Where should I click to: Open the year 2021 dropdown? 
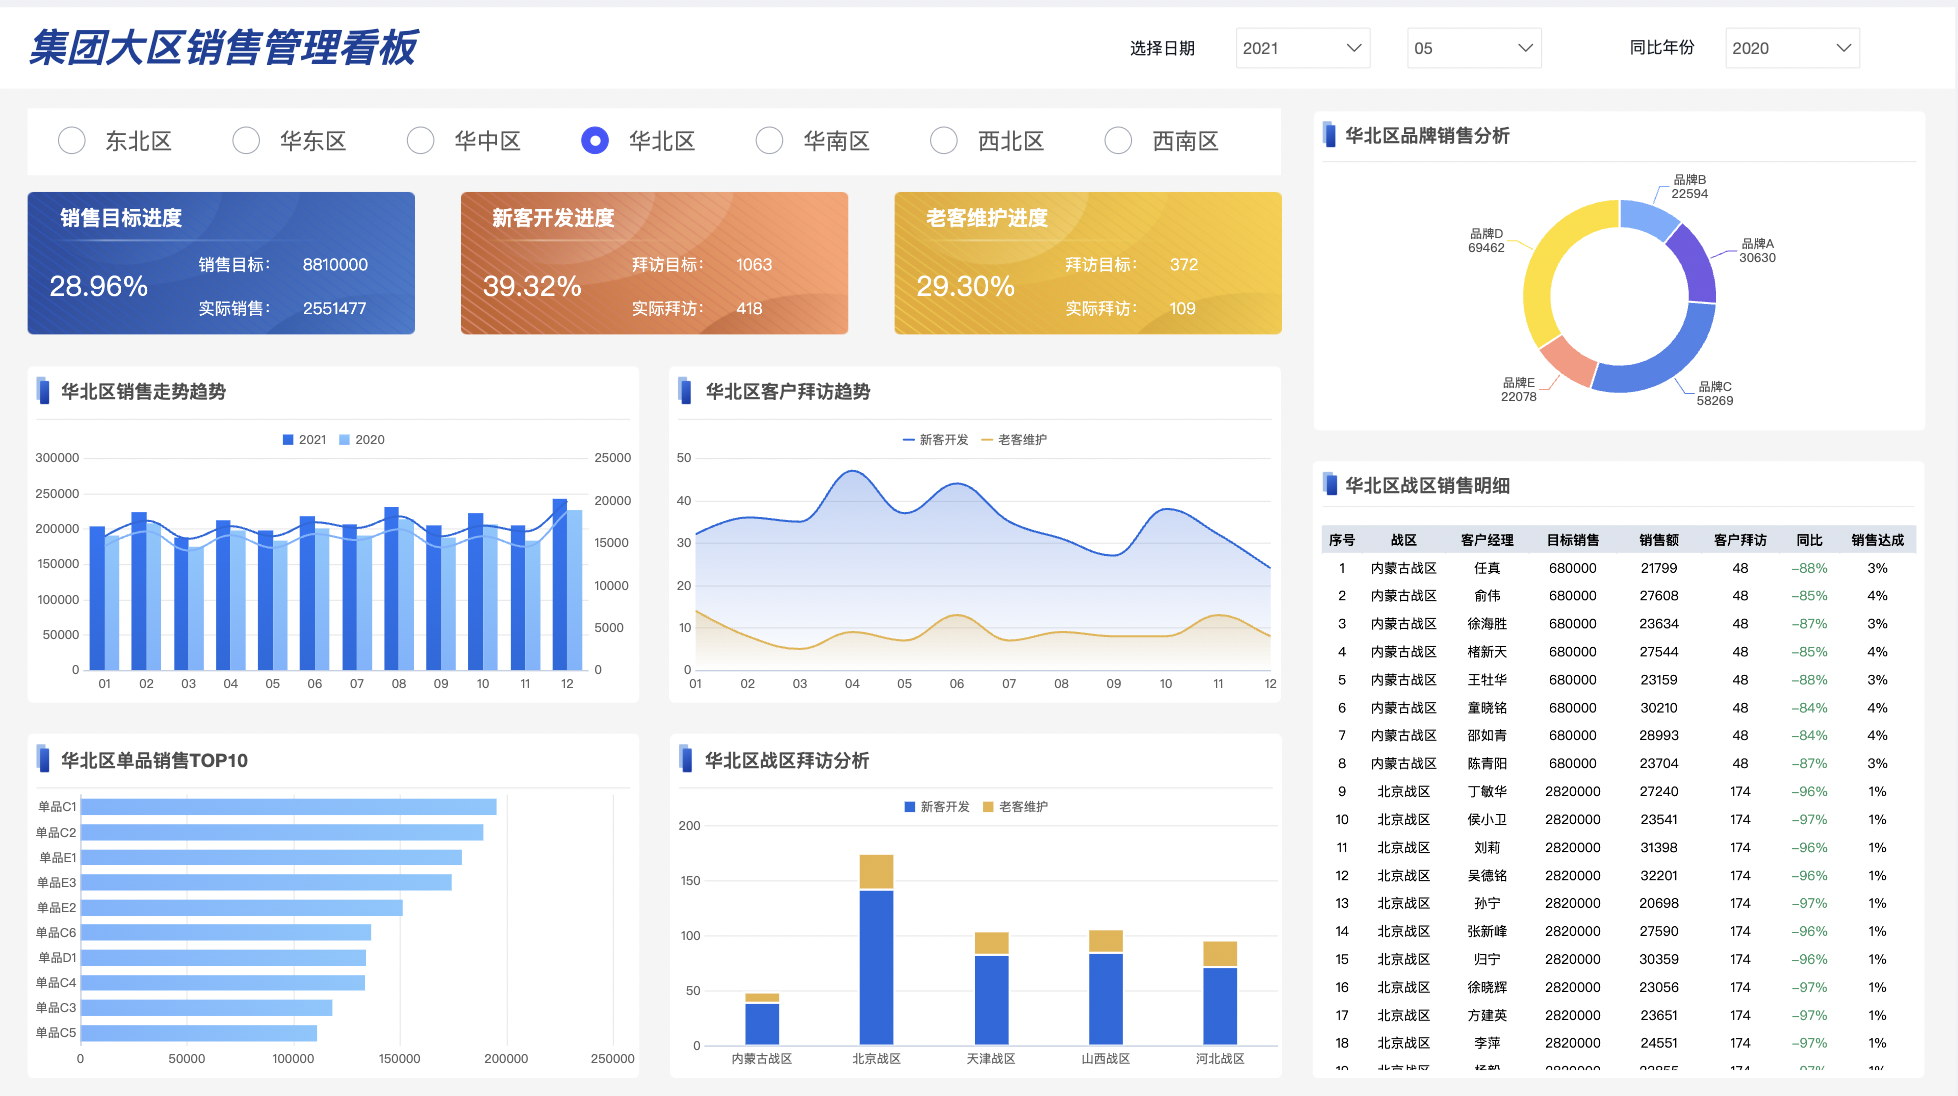tap(1302, 48)
